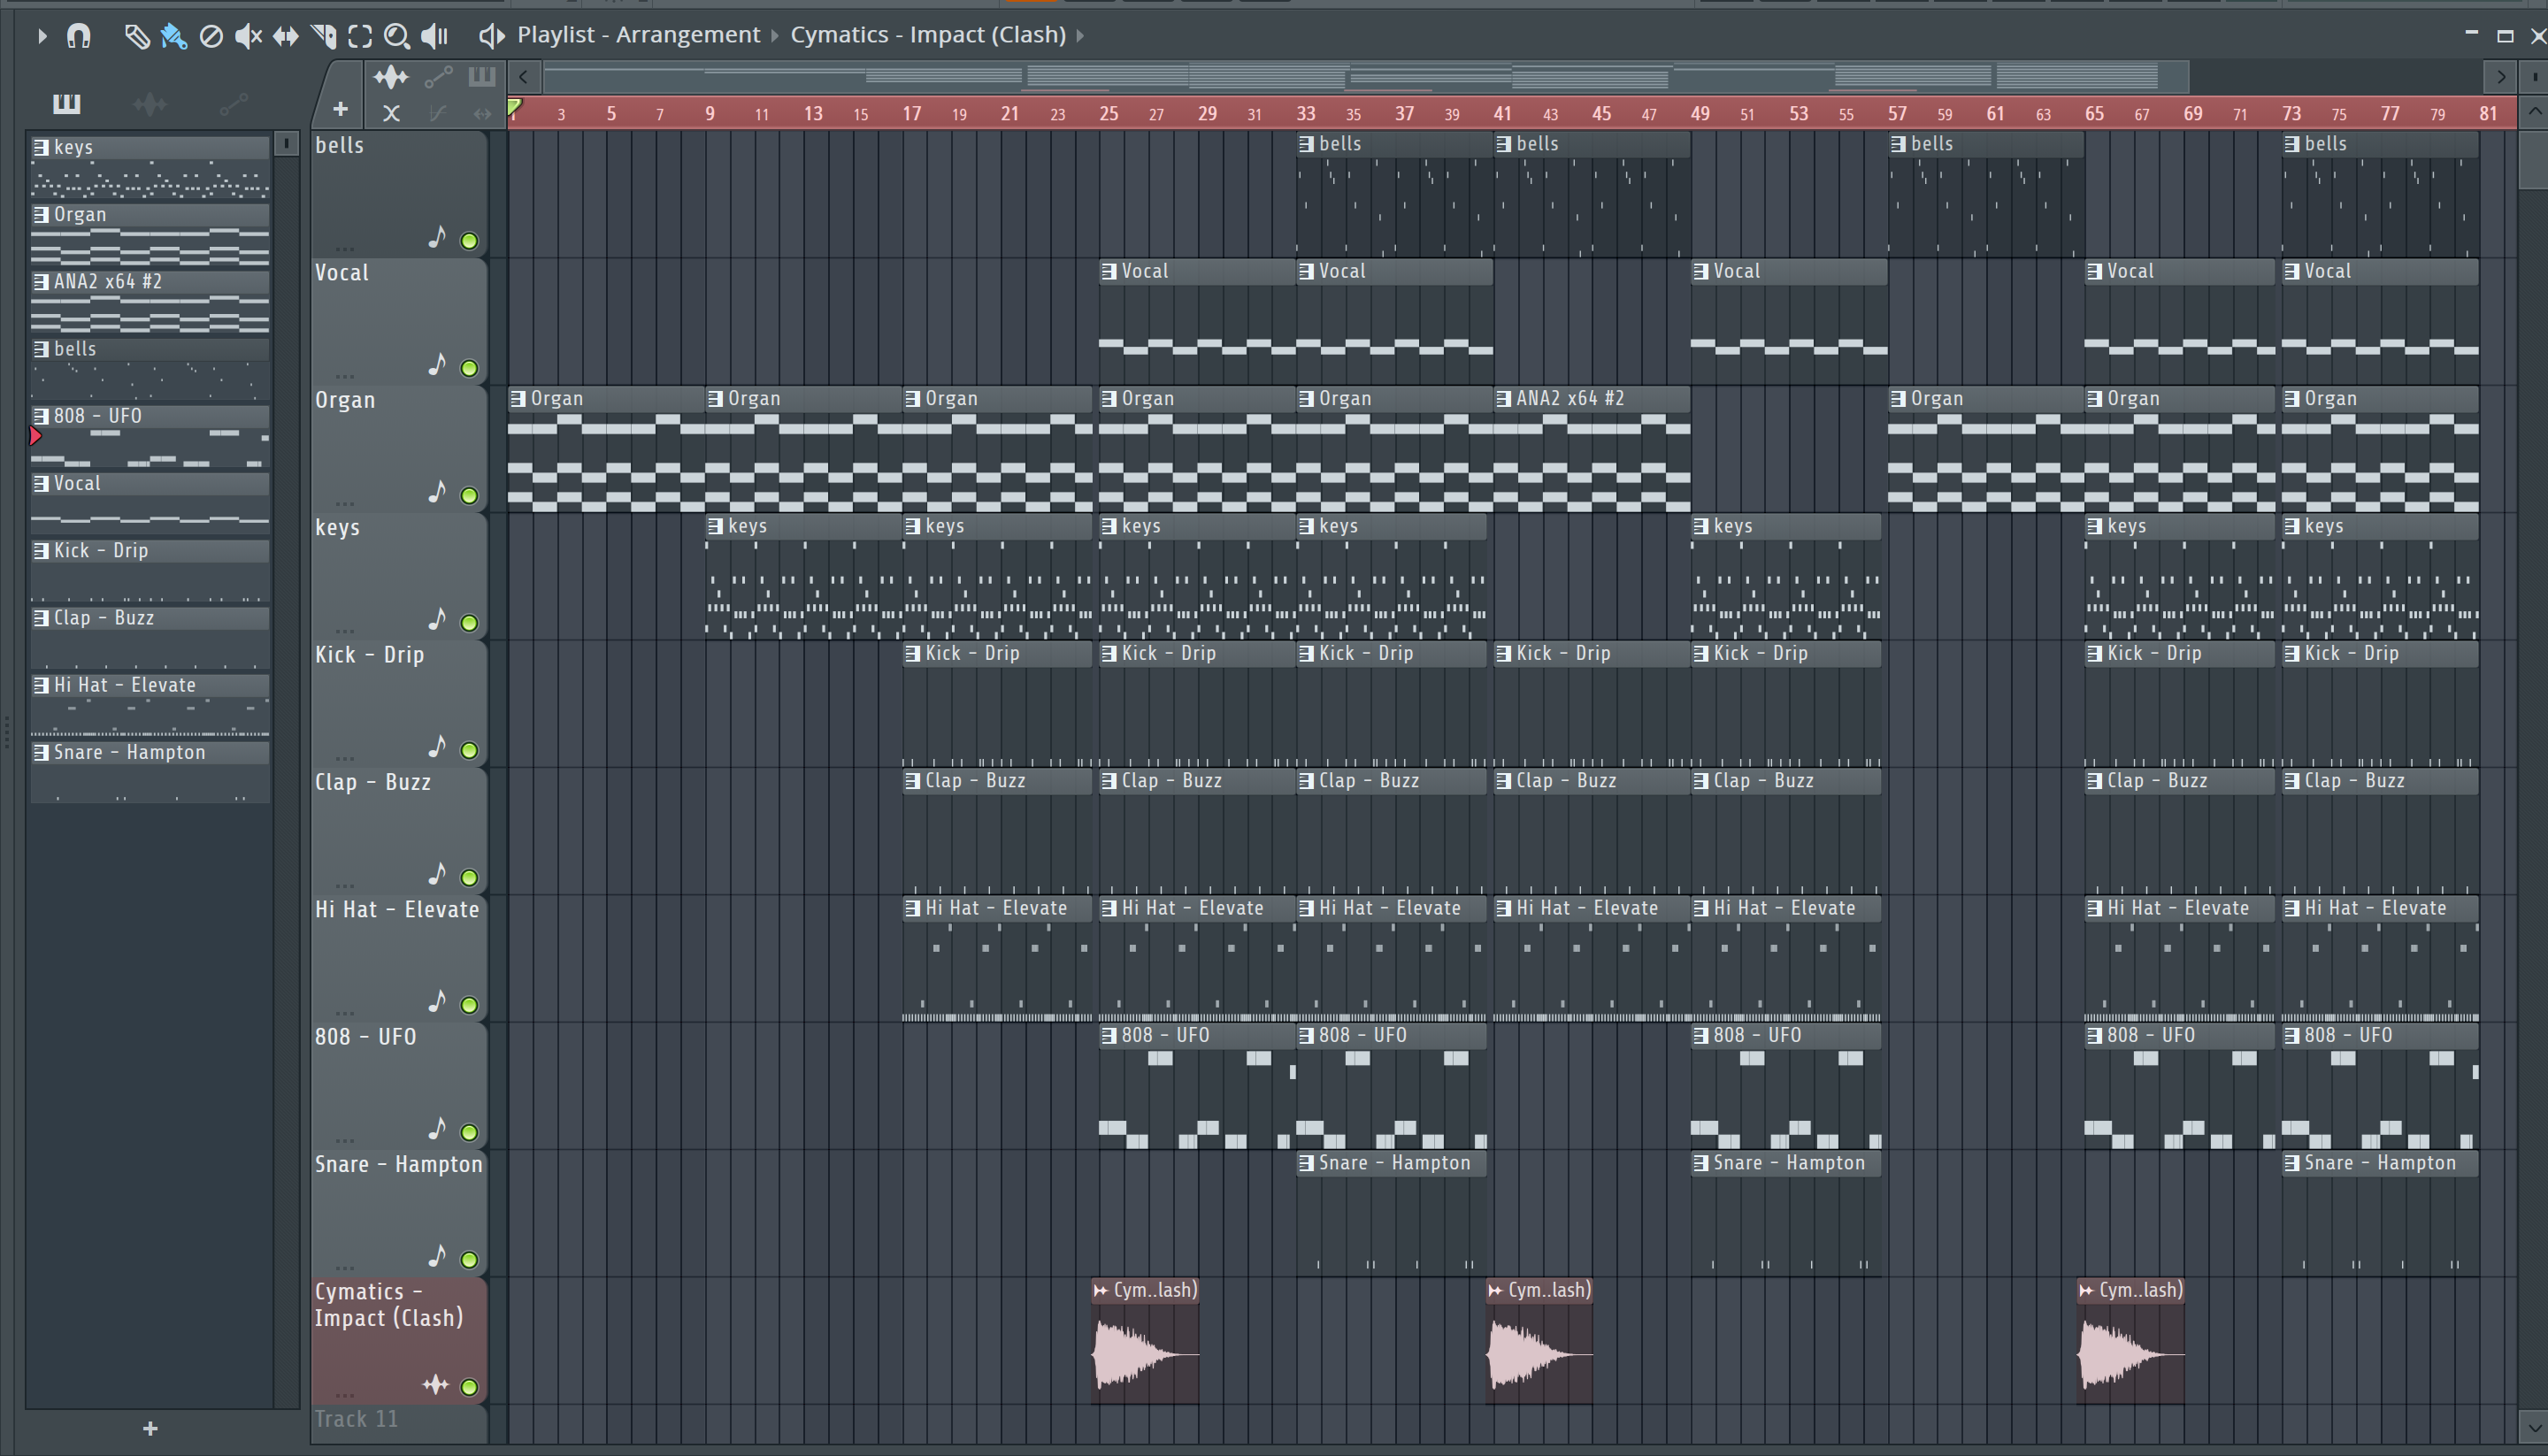Image resolution: width=2548 pixels, height=1456 pixels.
Task: Open arrow after Cymatics - Impact (Clash) breadcrumb
Action: [1081, 36]
